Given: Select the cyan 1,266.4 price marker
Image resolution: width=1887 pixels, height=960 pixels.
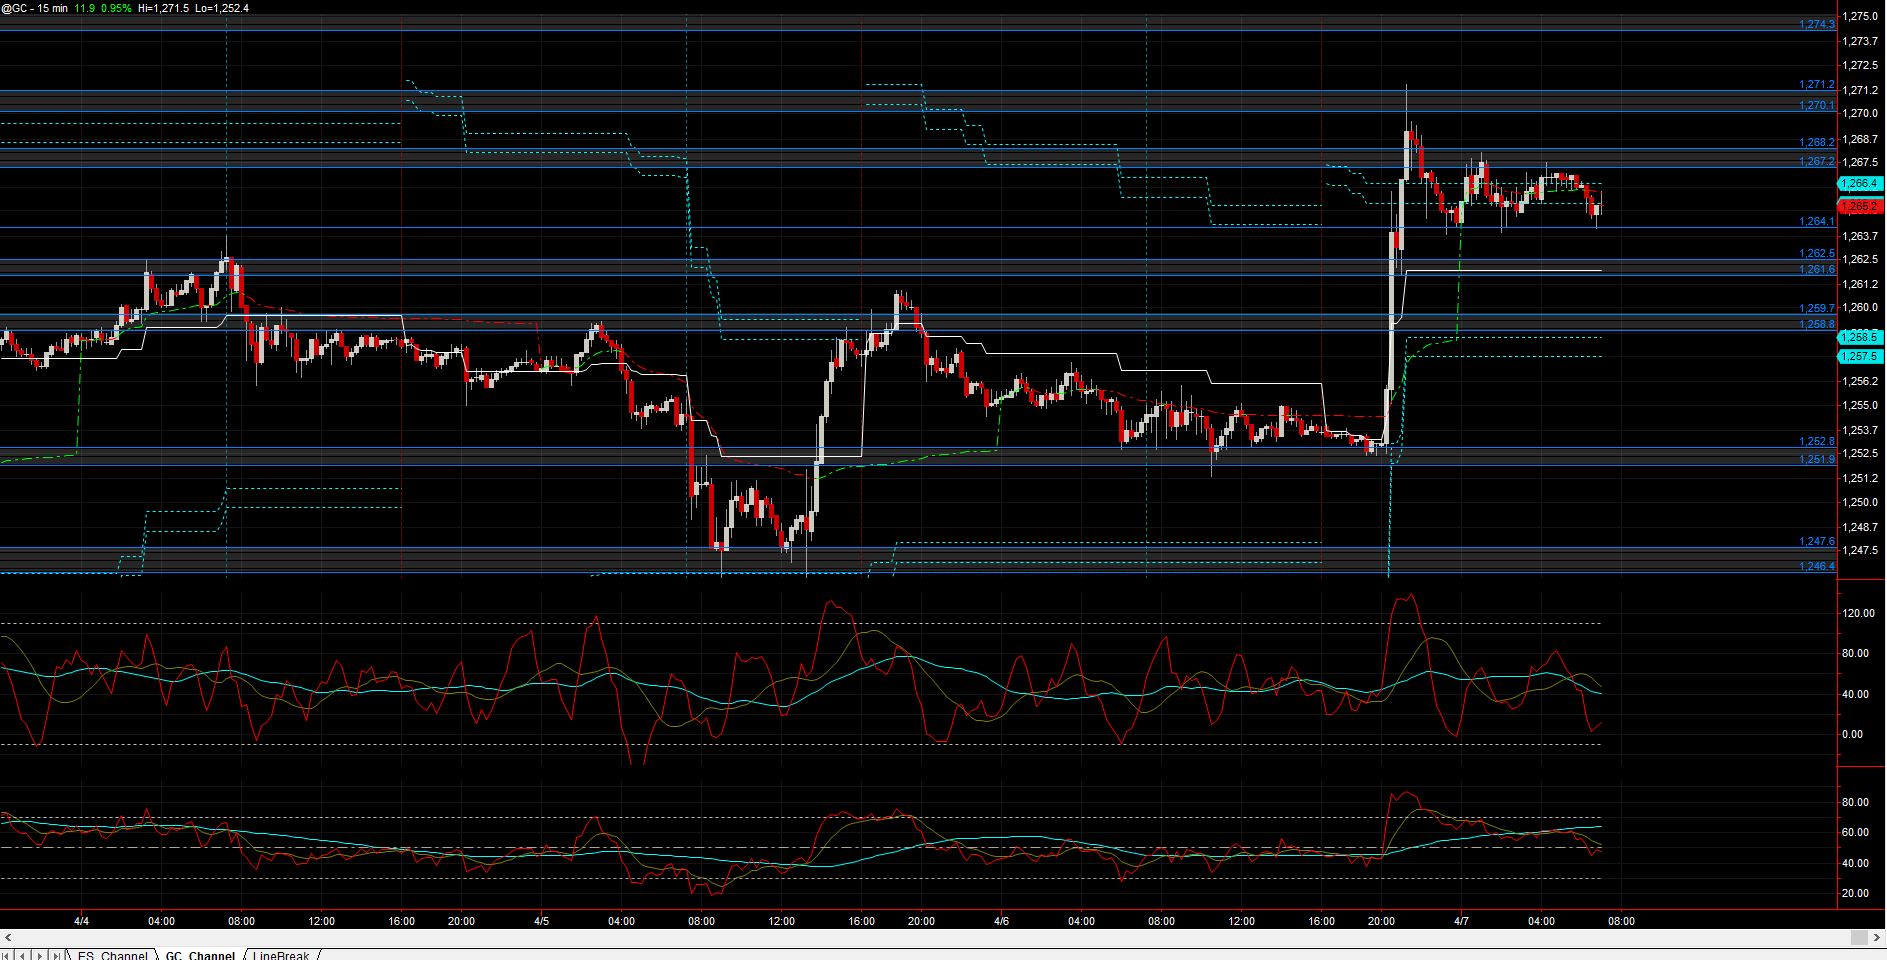Looking at the screenshot, I should pos(1860,184).
